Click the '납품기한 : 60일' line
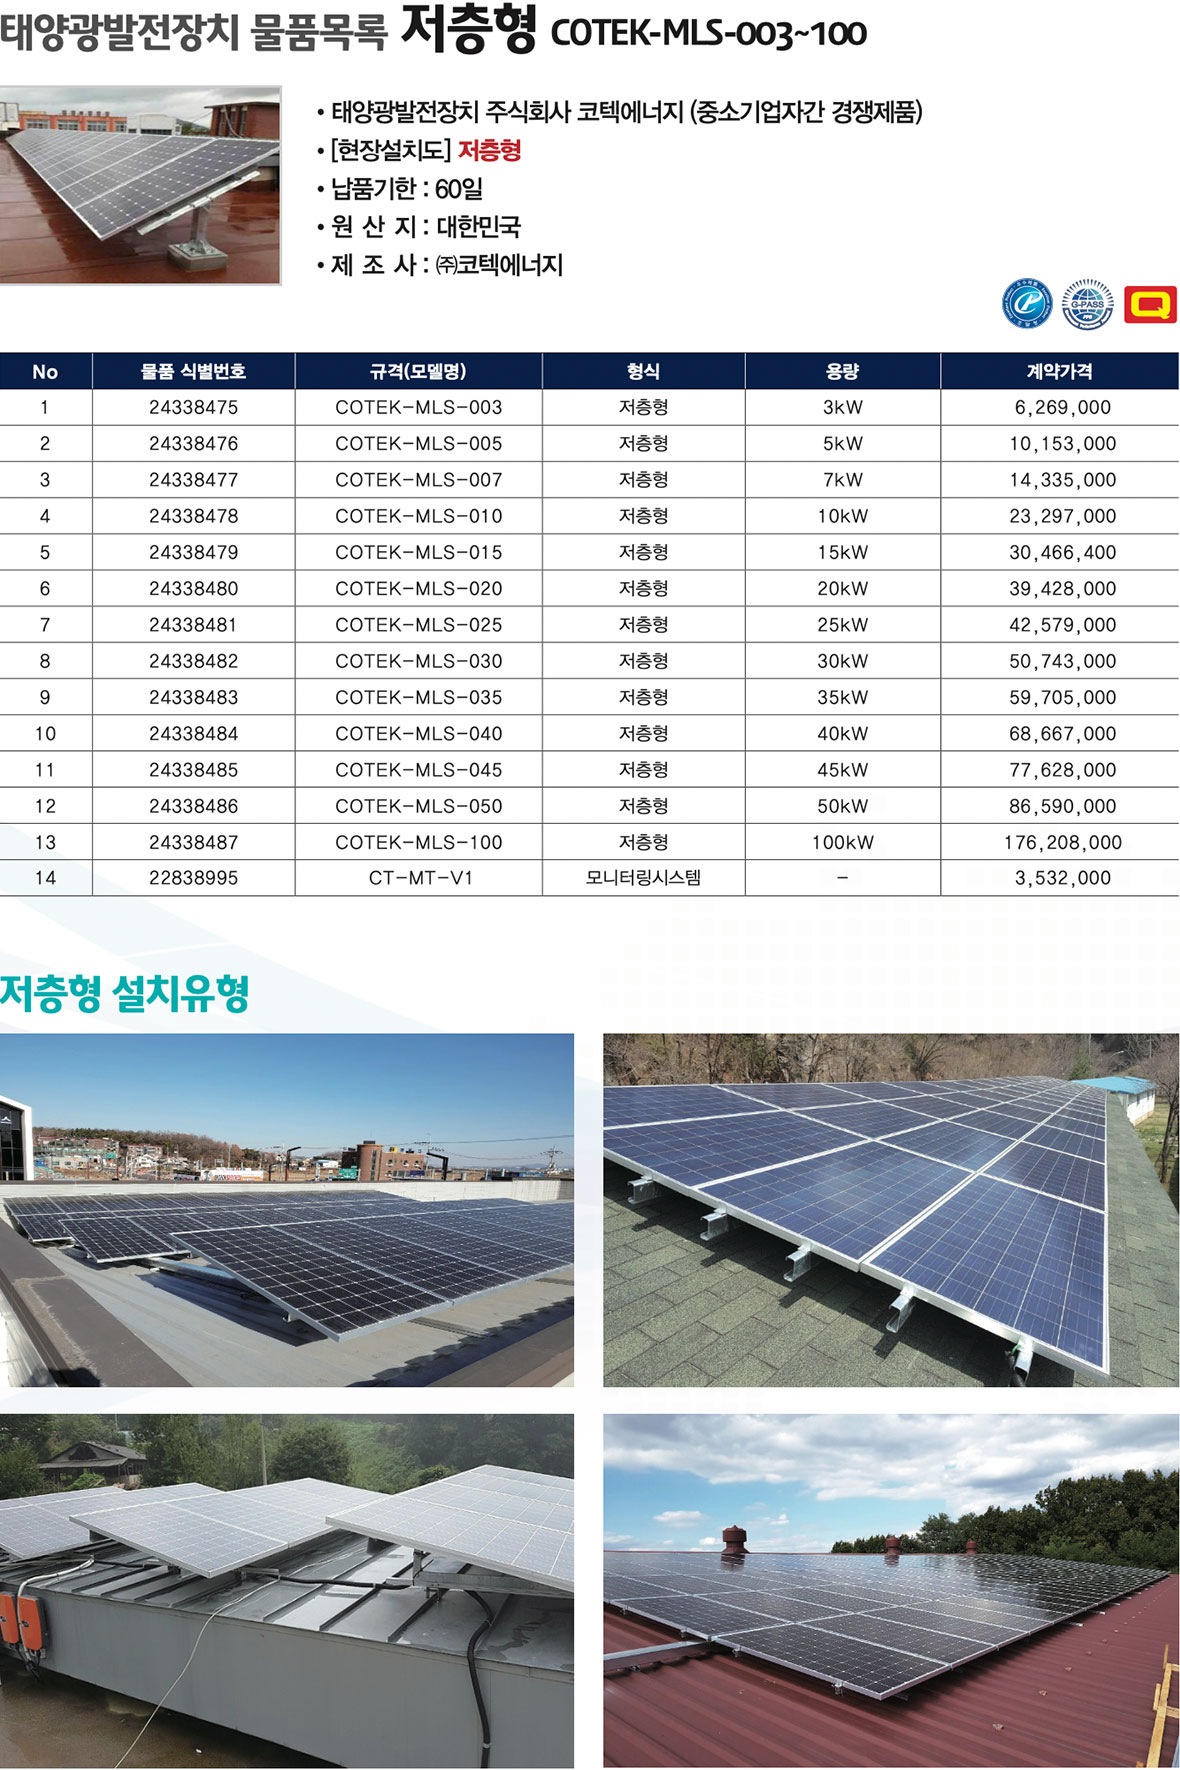The height and width of the screenshot is (1770, 1180). (x=400, y=188)
